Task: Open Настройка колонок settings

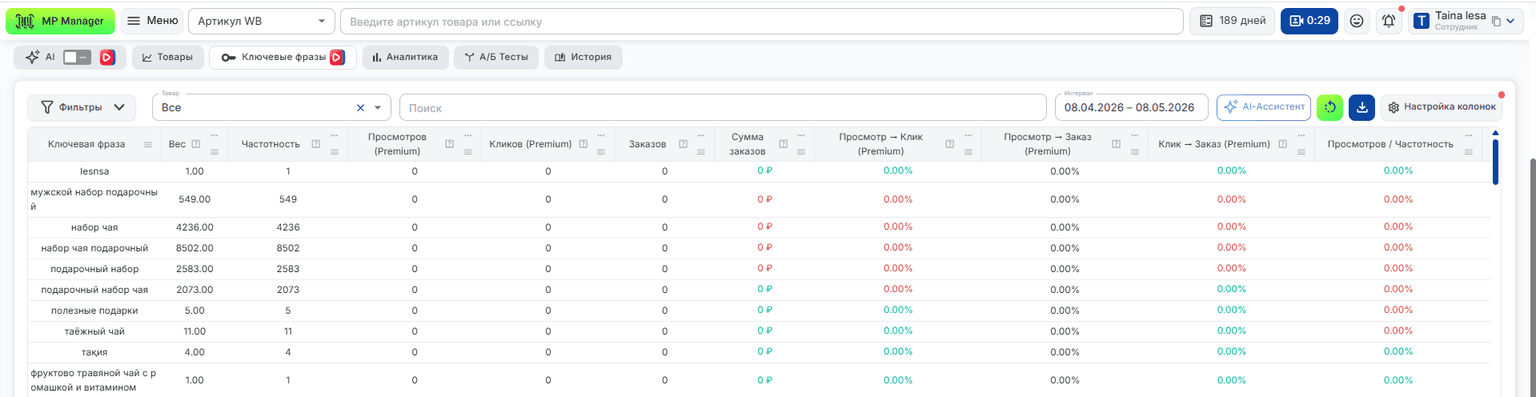Action: pos(1441,107)
